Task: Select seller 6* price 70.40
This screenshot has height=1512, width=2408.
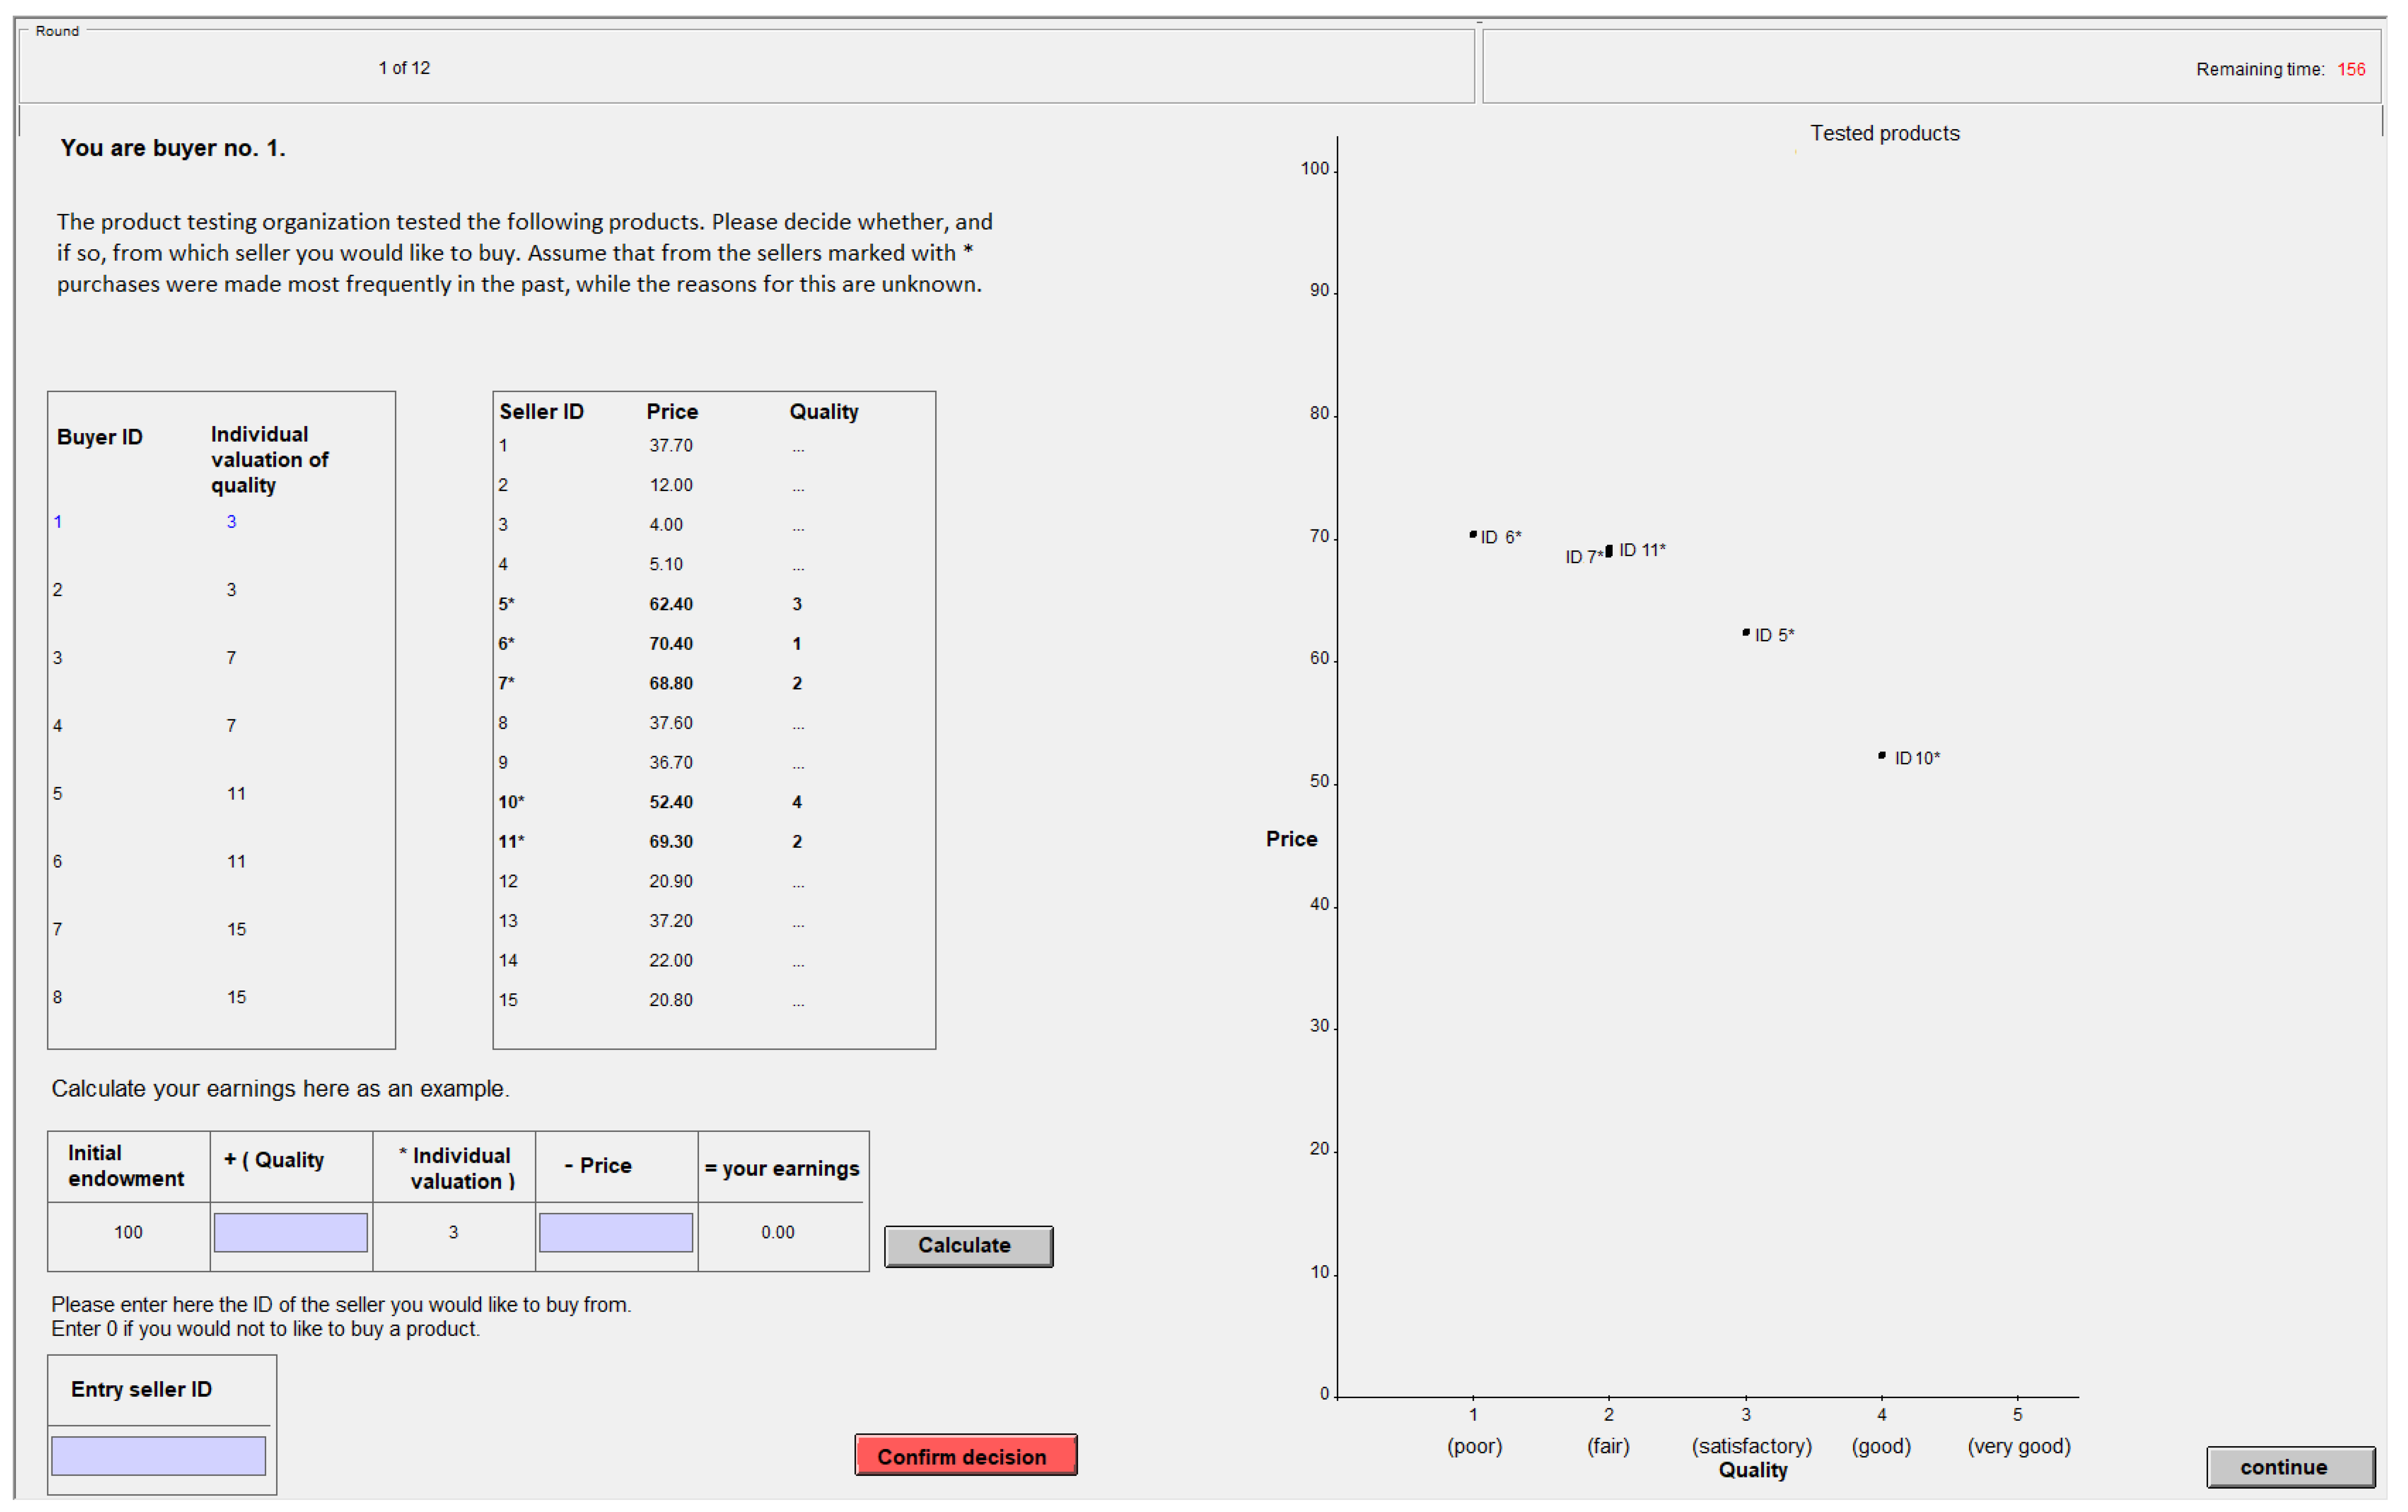Action: (670, 644)
